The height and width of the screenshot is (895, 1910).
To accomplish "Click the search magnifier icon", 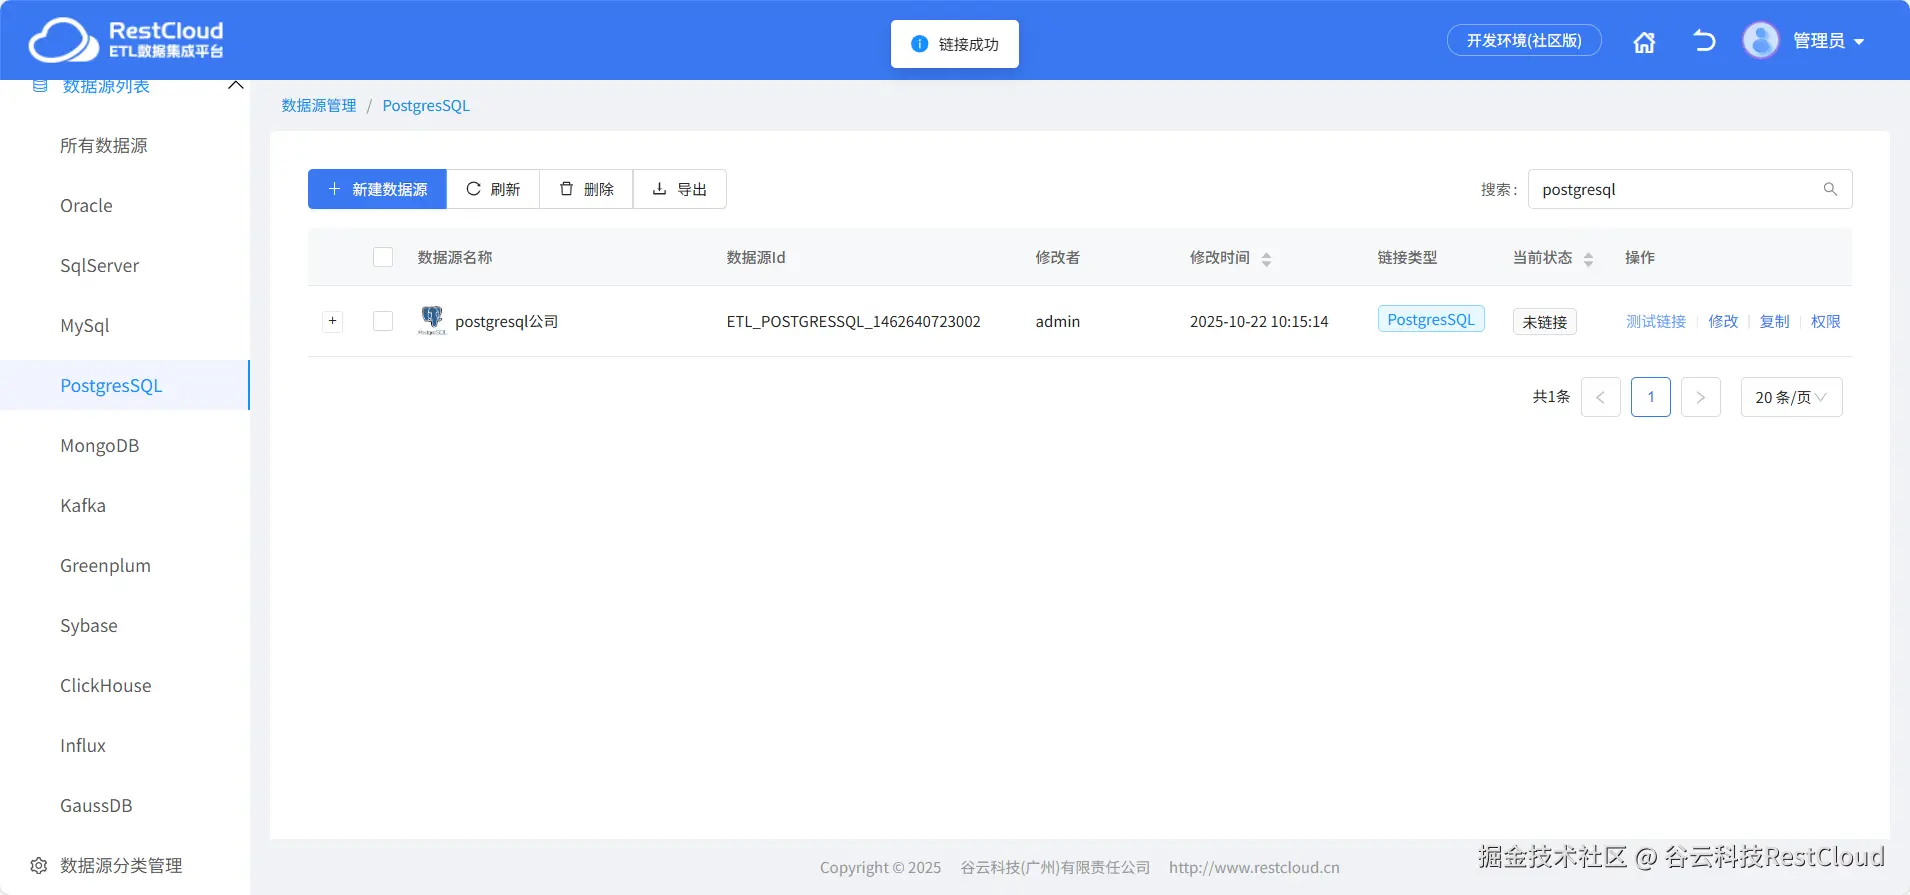I will point(1830,189).
